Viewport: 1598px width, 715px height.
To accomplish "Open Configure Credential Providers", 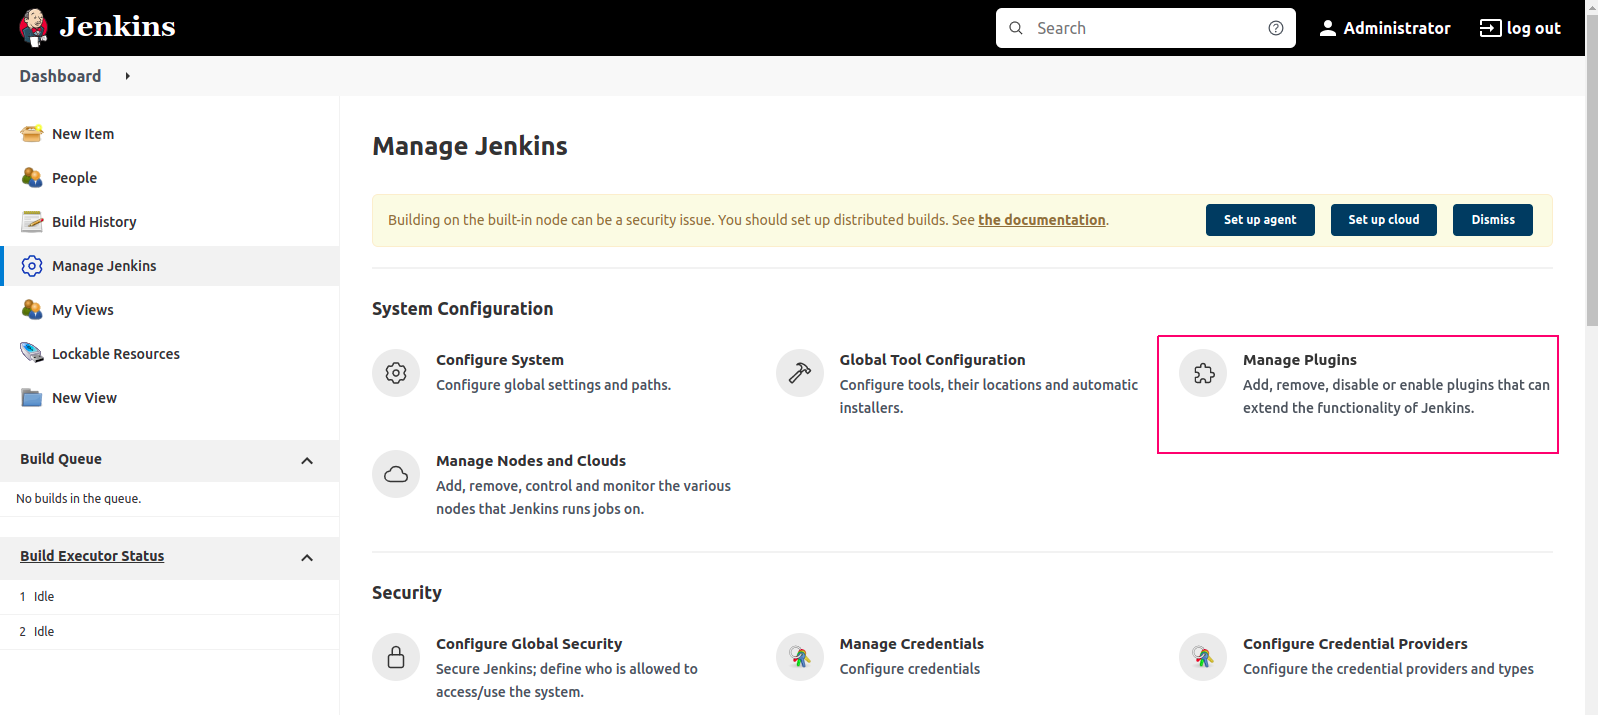I will (x=1355, y=644).
